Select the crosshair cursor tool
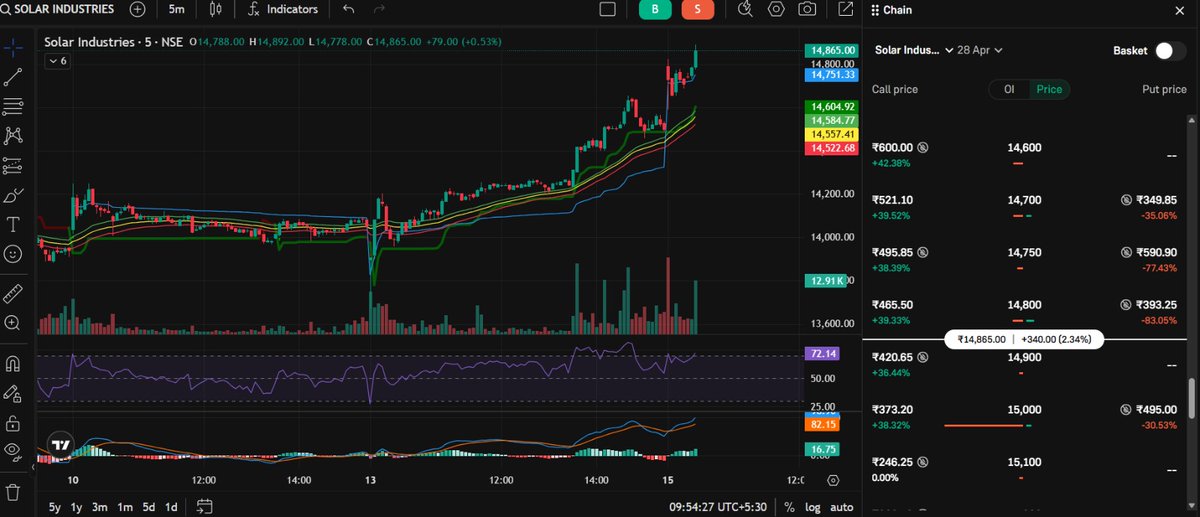Image resolution: width=1200 pixels, height=517 pixels. tap(13, 47)
